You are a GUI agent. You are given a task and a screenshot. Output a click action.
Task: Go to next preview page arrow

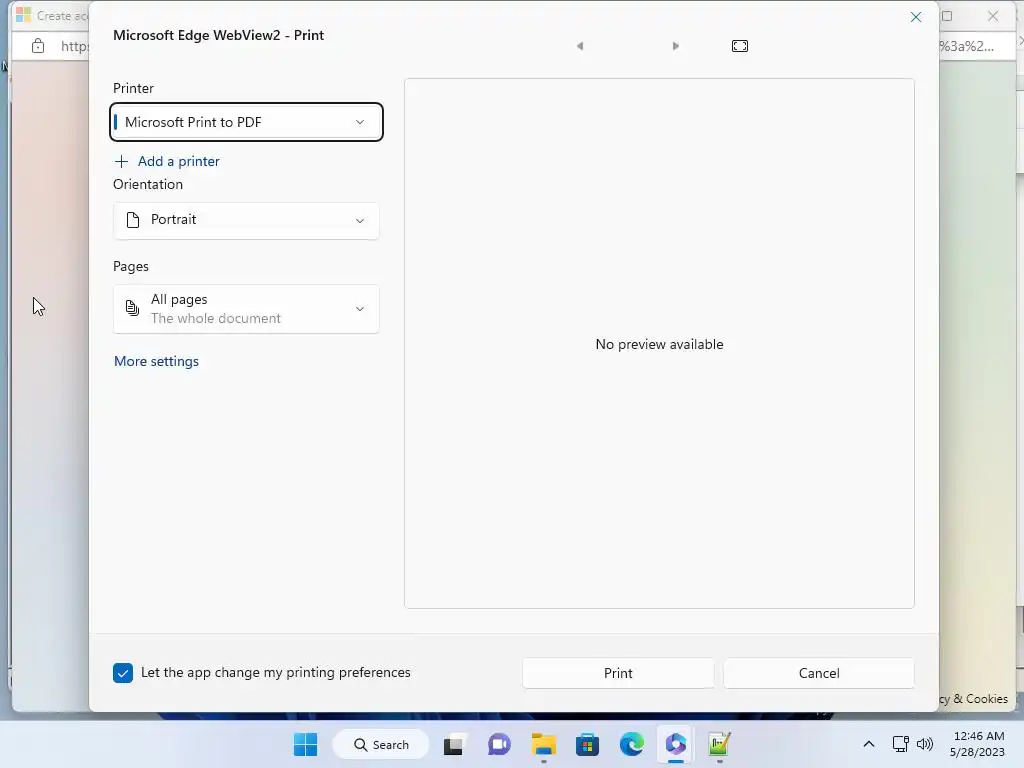[676, 46]
